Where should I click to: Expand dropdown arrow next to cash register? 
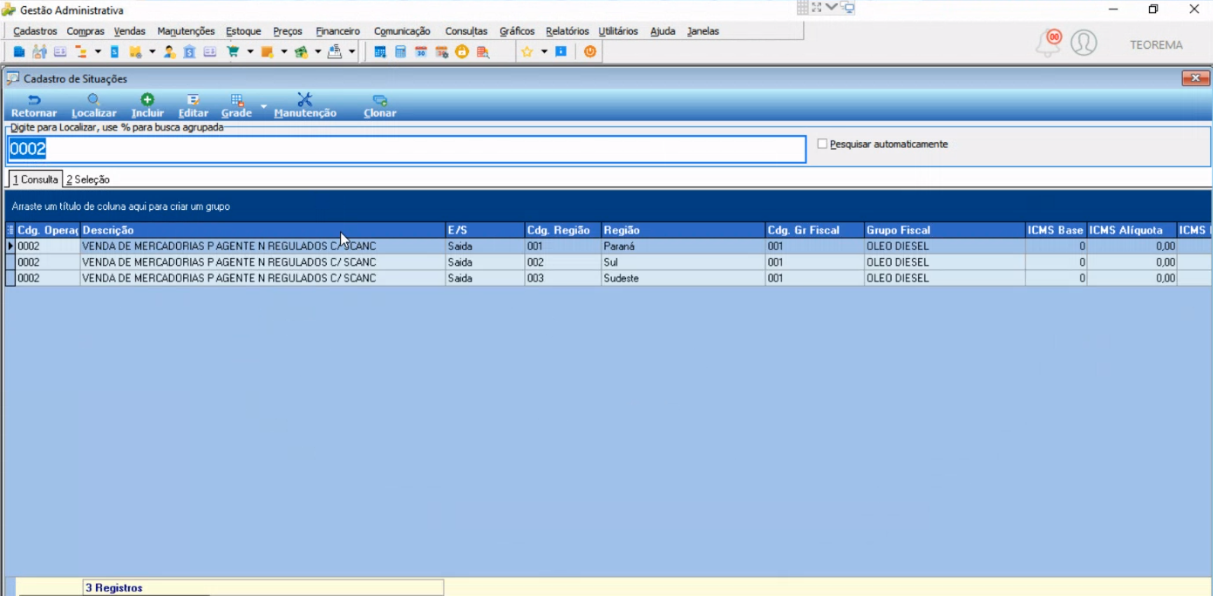(352, 51)
